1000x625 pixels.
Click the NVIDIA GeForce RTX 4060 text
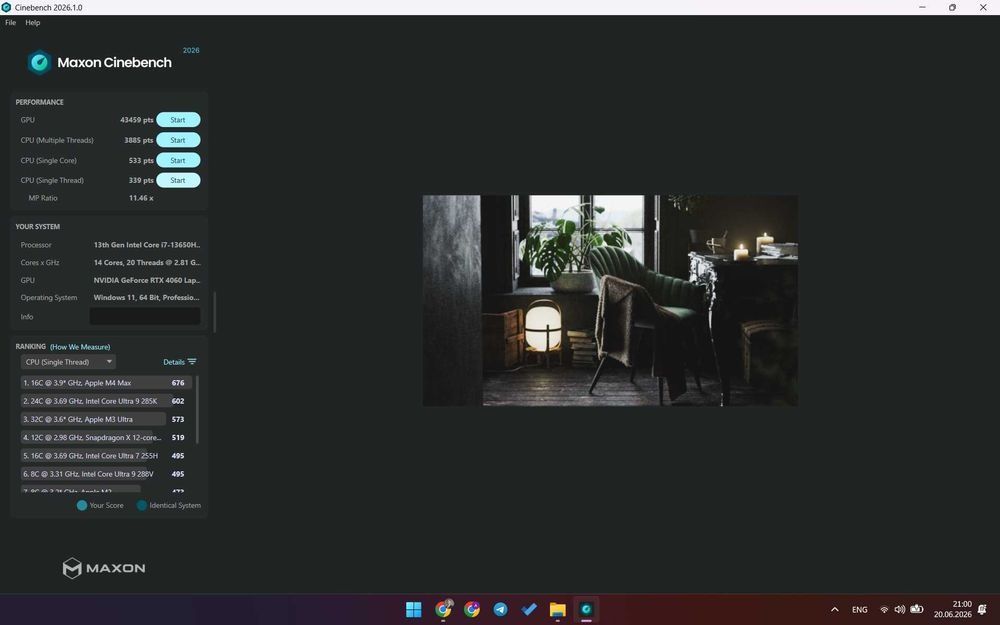coord(147,280)
